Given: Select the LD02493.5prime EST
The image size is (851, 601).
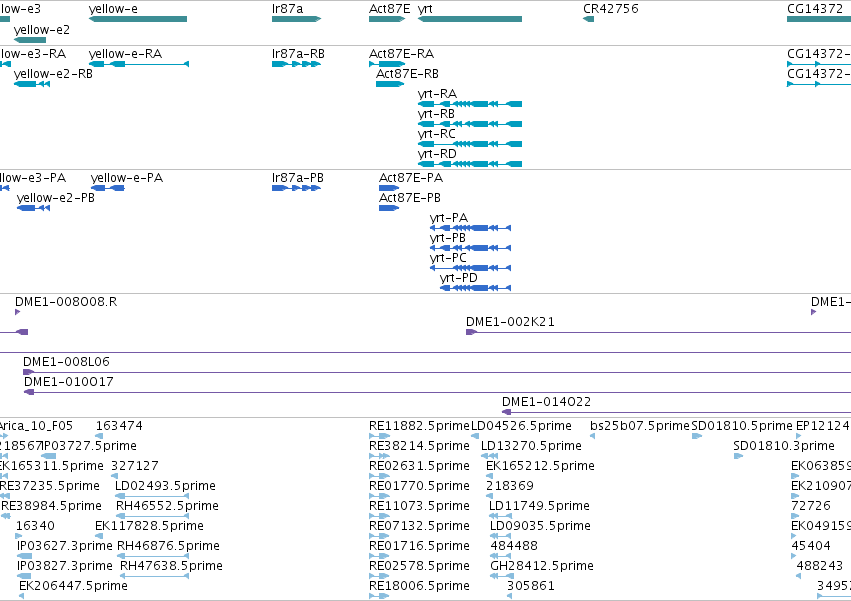Looking at the screenshot, I should pos(166,486).
